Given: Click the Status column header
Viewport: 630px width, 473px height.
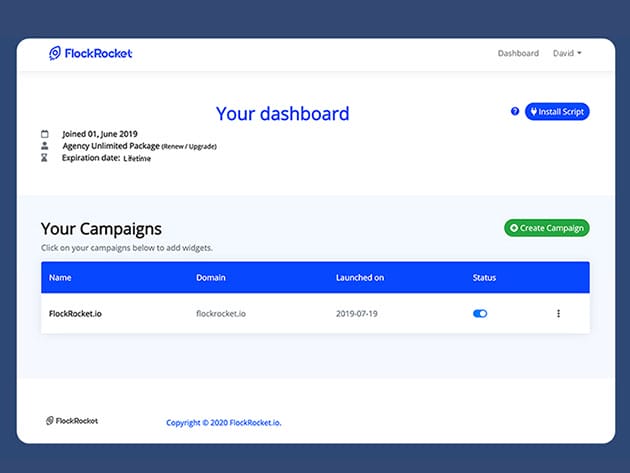Looking at the screenshot, I should [x=484, y=277].
